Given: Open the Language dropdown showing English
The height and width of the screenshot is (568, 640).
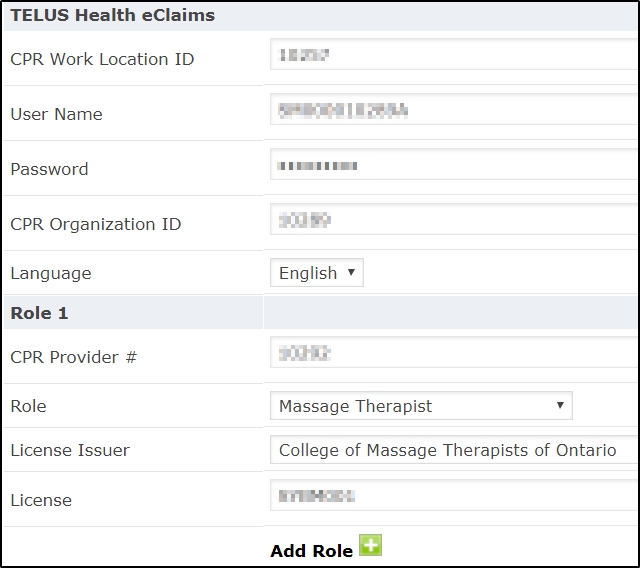Looking at the screenshot, I should click(x=317, y=273).
